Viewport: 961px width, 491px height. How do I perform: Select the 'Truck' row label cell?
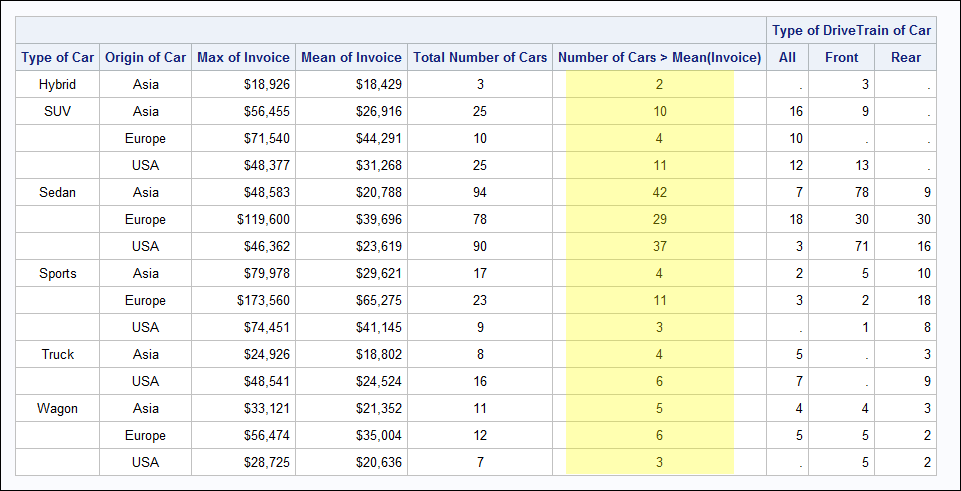[58, 354]
